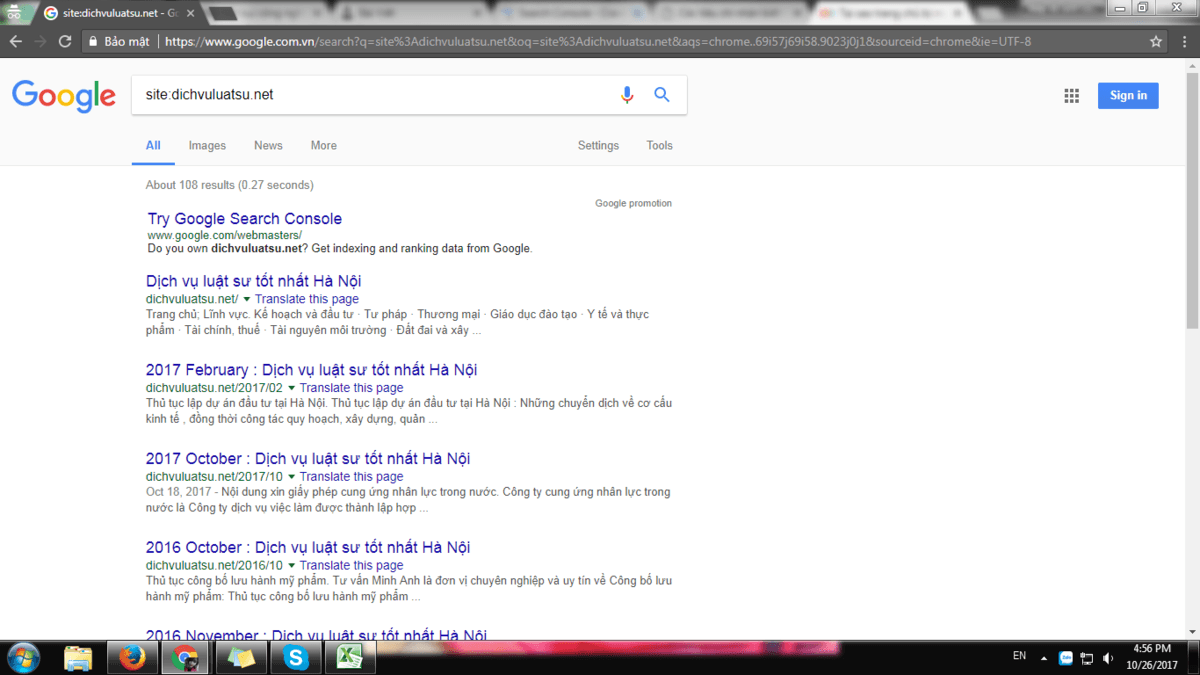The image size is (1200, 675).
Task: Open the More search categories menu
Action: (323, 146)
